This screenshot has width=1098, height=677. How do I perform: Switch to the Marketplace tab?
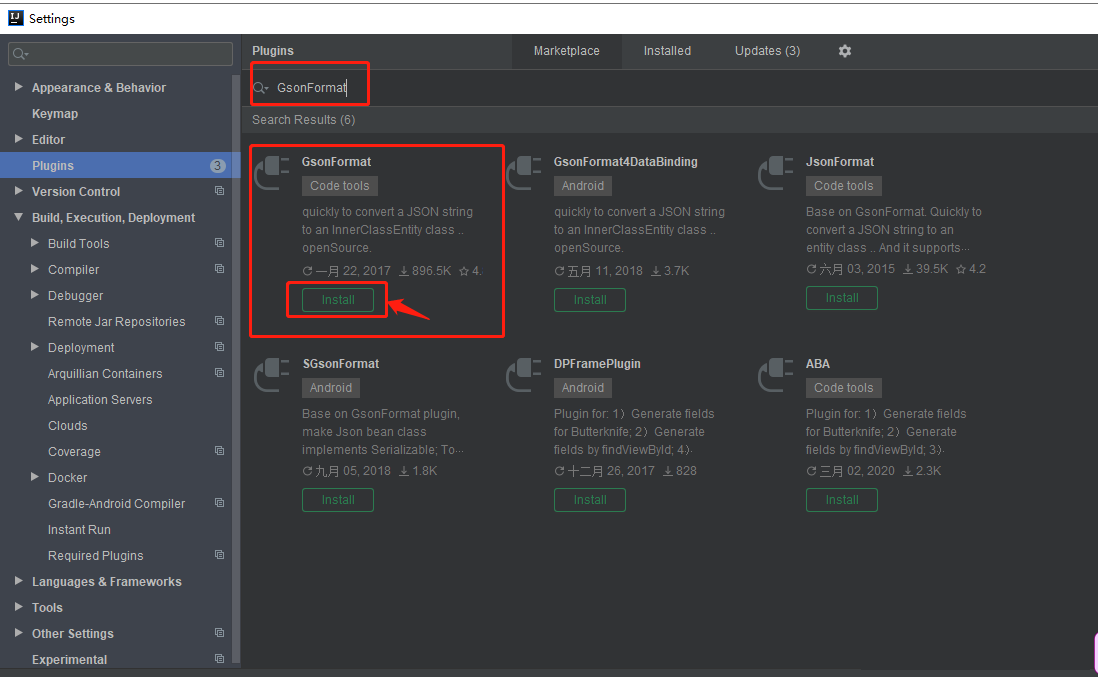point(567,51)
